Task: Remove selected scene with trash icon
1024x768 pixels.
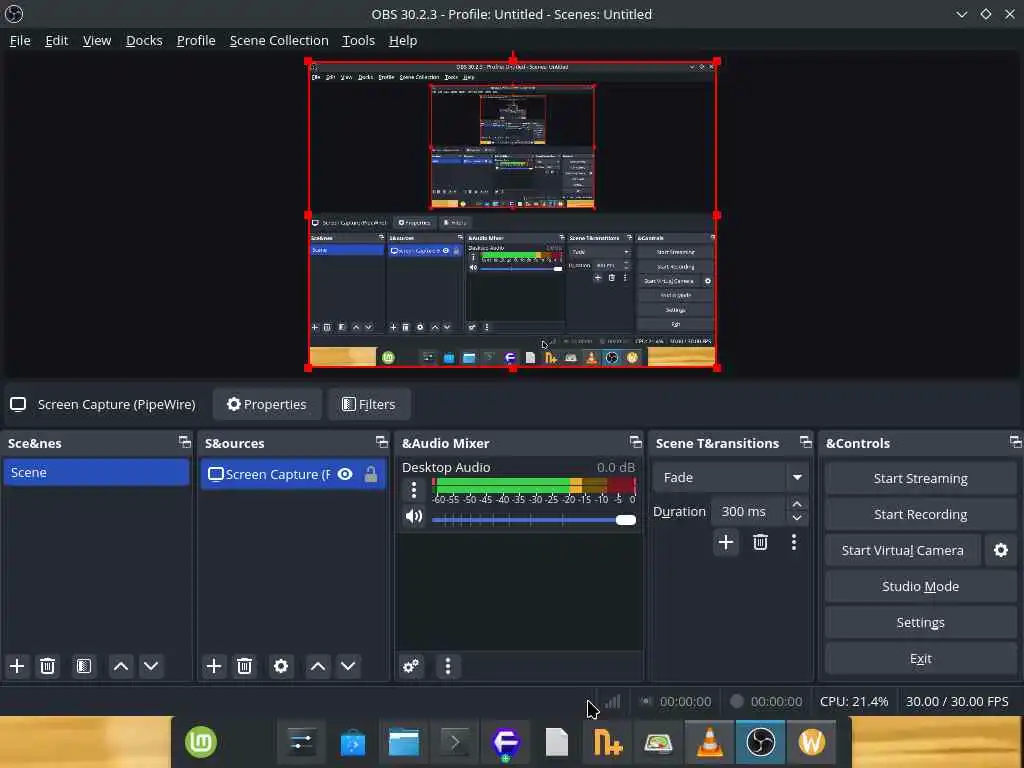Action: [47, 666]
